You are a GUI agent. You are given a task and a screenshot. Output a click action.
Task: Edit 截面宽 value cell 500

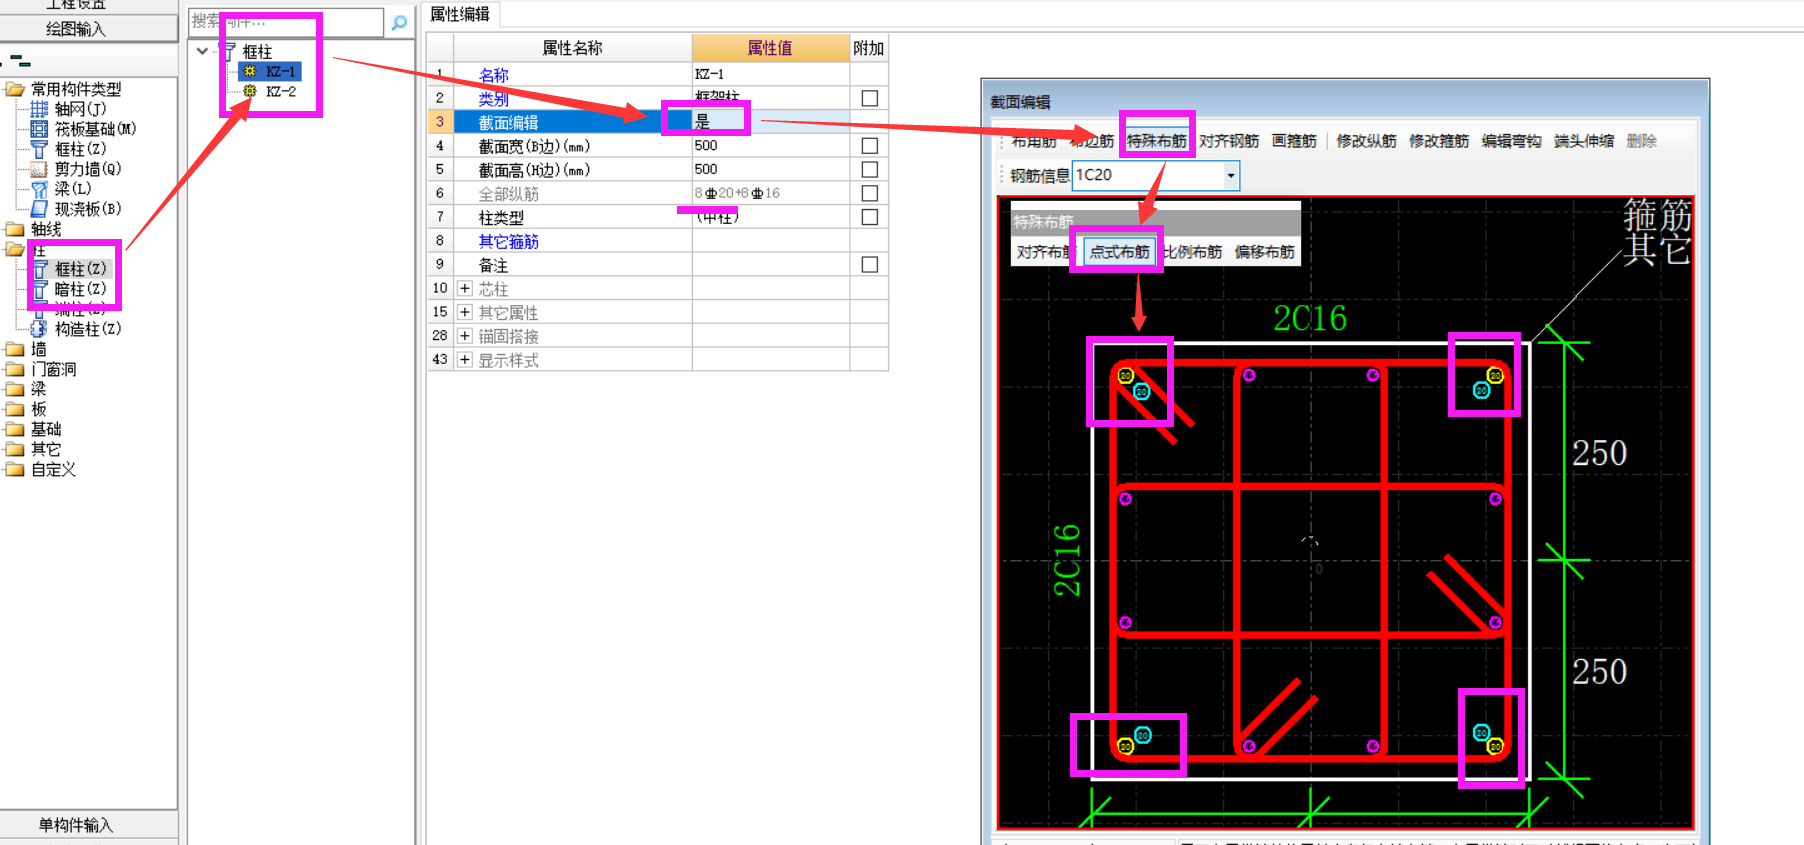770,146
